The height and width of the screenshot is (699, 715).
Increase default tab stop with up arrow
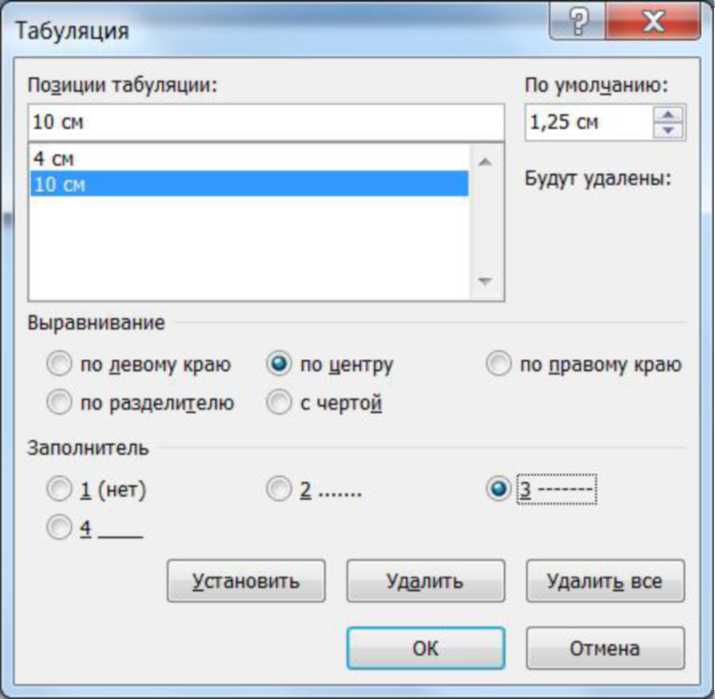pyautogui.click(x=668, y=115)
